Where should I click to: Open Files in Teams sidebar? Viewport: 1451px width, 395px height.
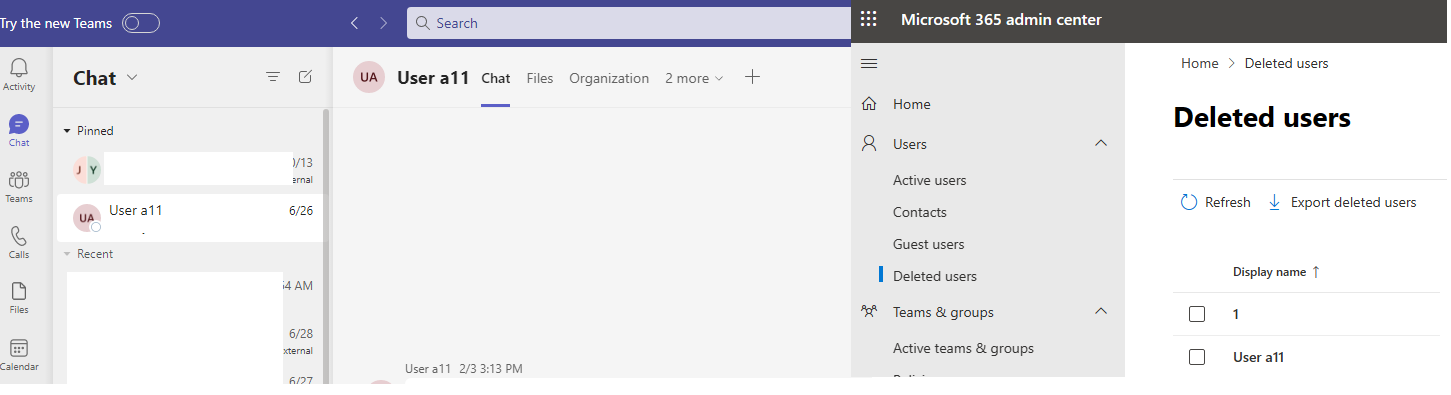19,298
